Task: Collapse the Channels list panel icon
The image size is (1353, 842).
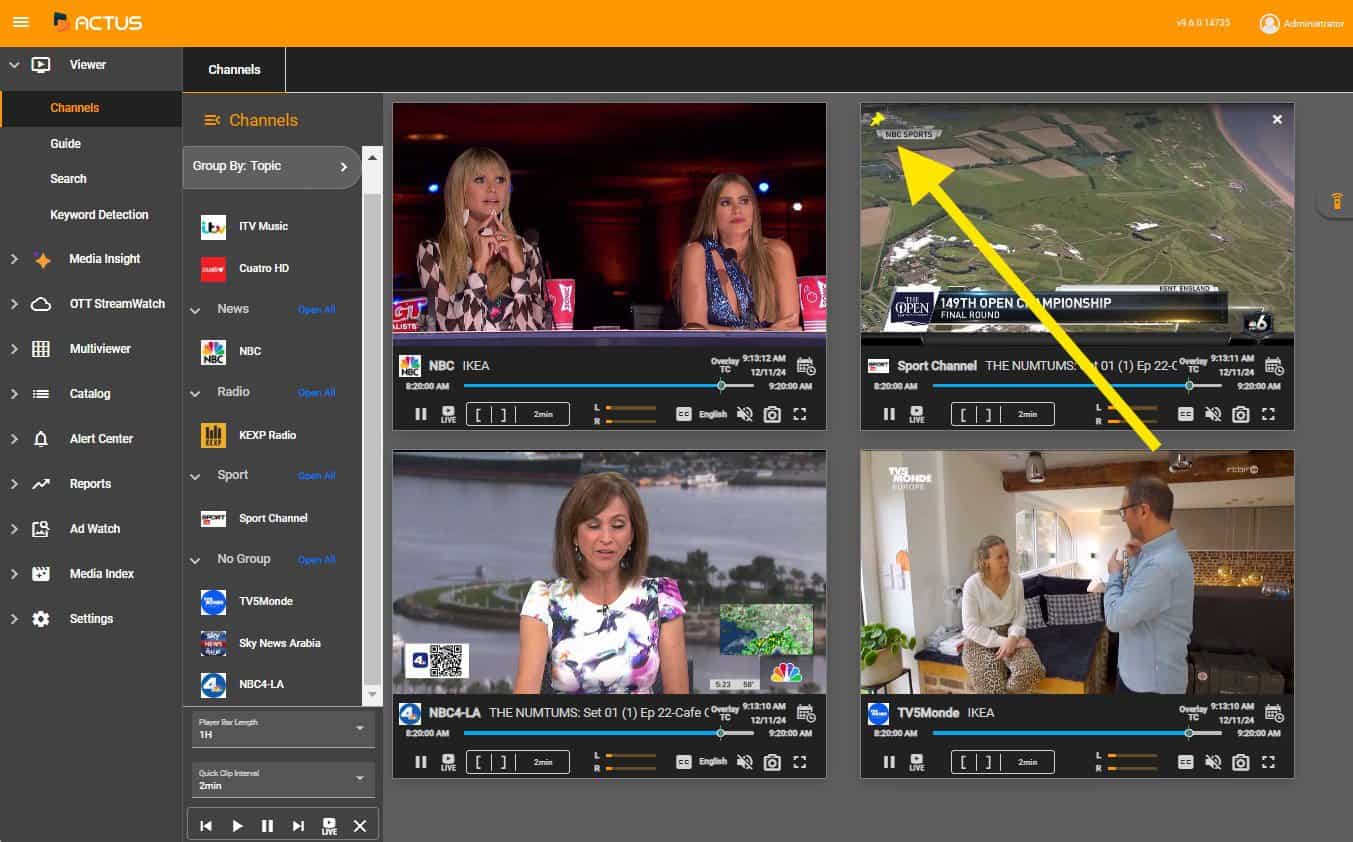Action: click(x=212, y=120)
